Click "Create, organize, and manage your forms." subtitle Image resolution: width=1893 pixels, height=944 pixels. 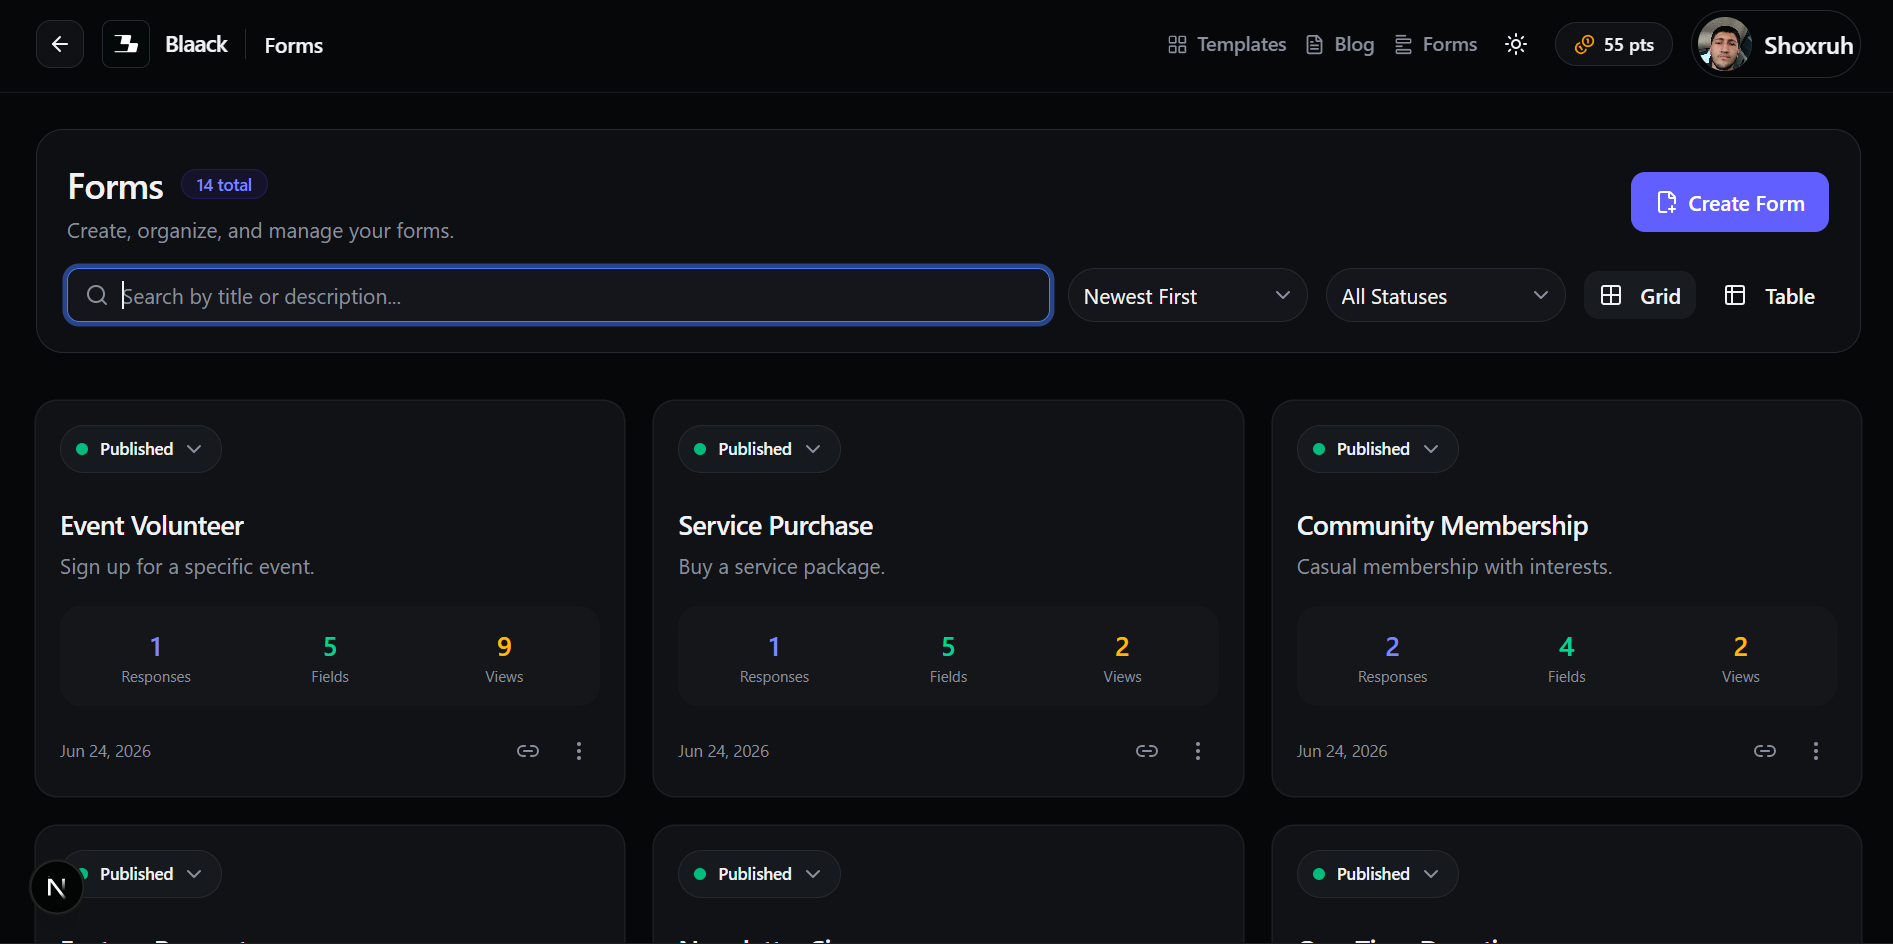click(260, 231)
